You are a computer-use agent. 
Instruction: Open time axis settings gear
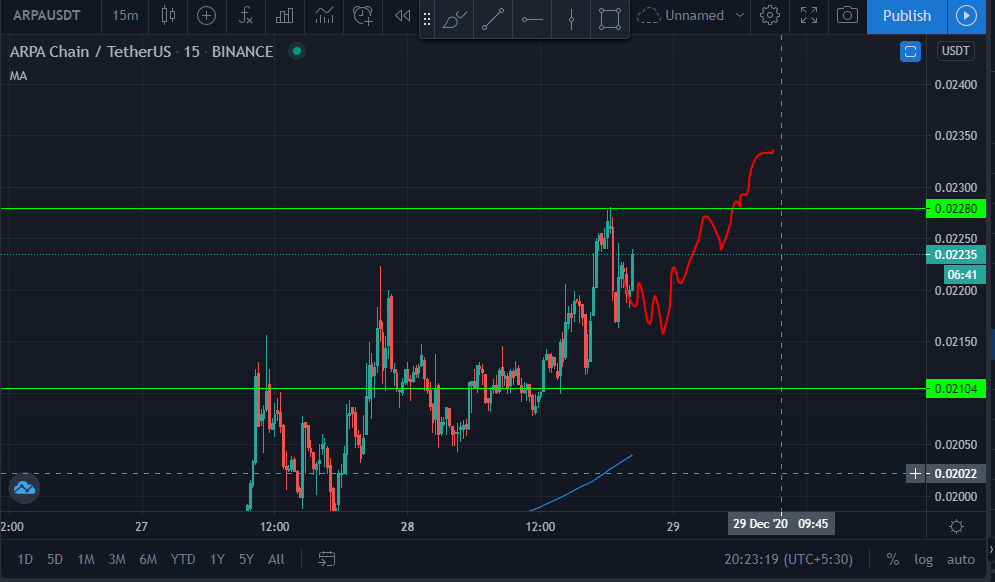coord(956,527)
